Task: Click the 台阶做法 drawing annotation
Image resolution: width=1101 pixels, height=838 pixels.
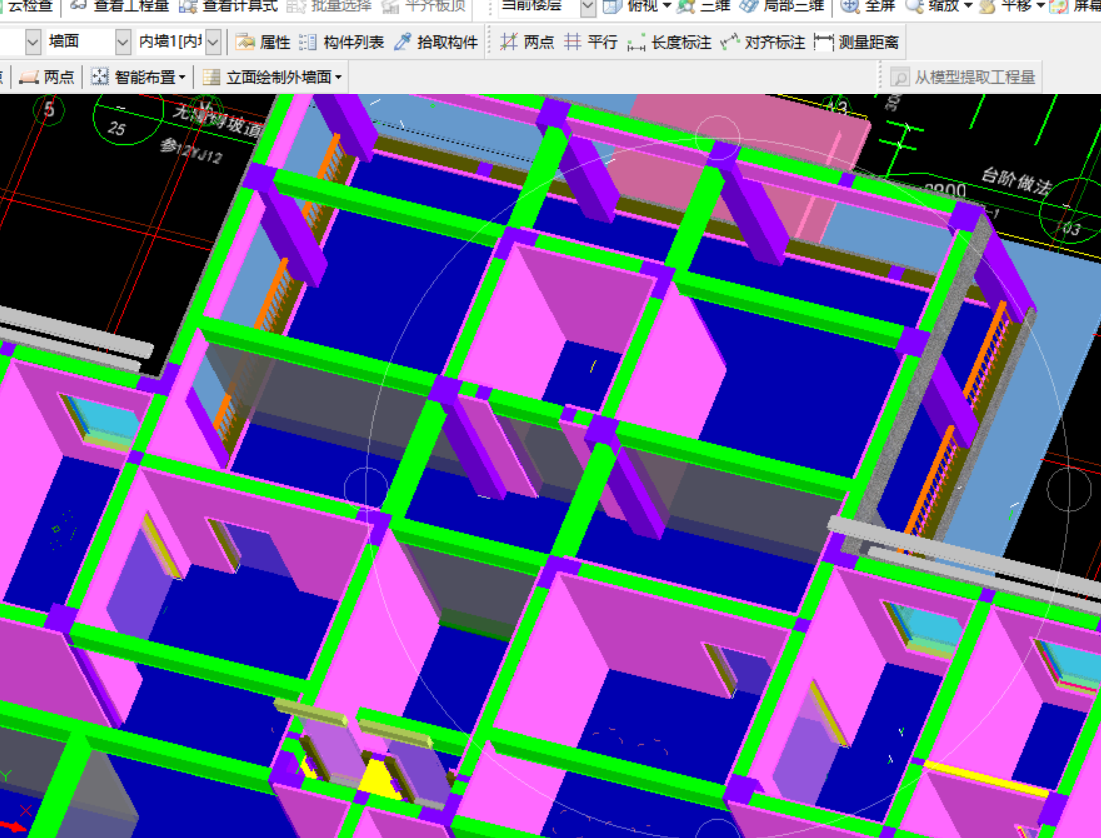Action: [x=1016, y=181]
